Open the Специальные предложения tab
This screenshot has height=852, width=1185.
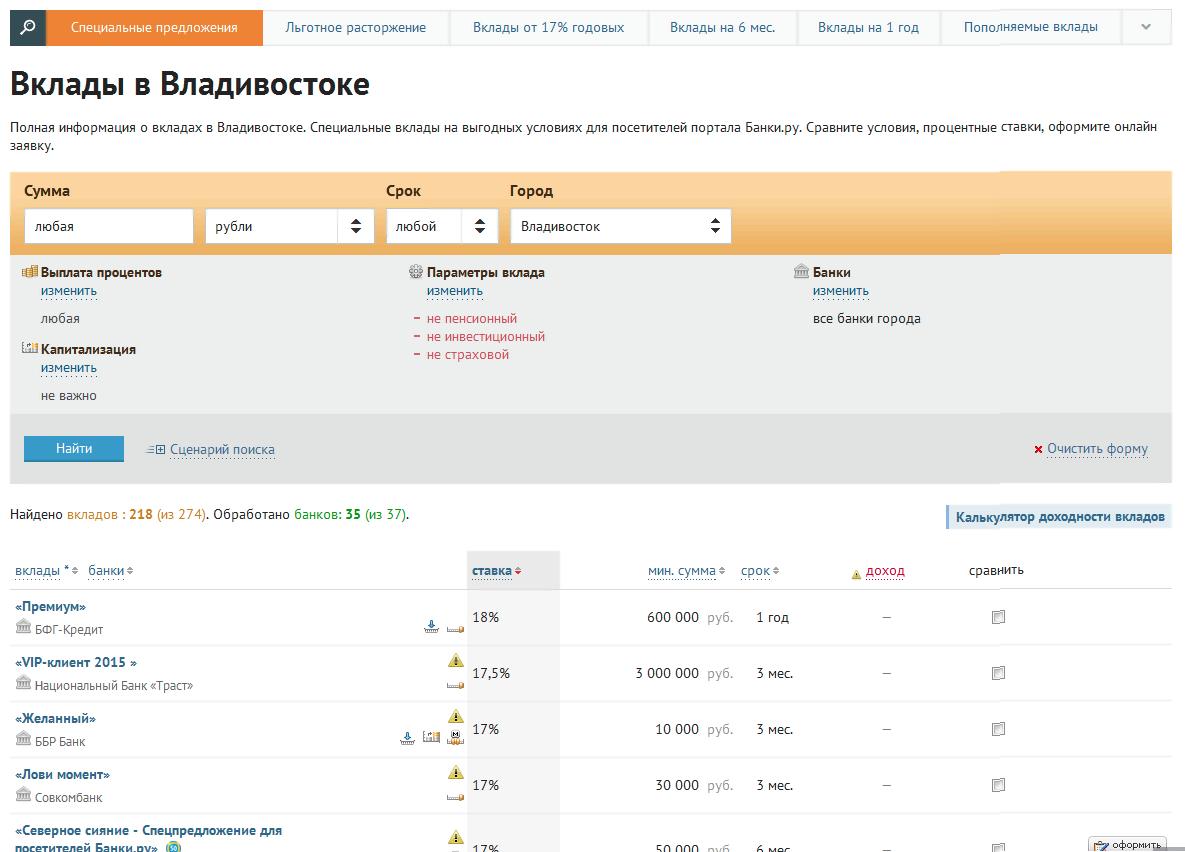point(154,28)
